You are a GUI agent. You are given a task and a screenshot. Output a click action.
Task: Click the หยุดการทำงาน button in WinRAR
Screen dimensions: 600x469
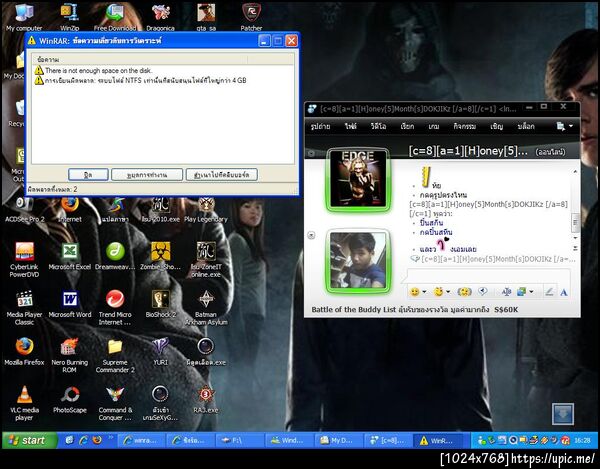(x=147, y=174)
